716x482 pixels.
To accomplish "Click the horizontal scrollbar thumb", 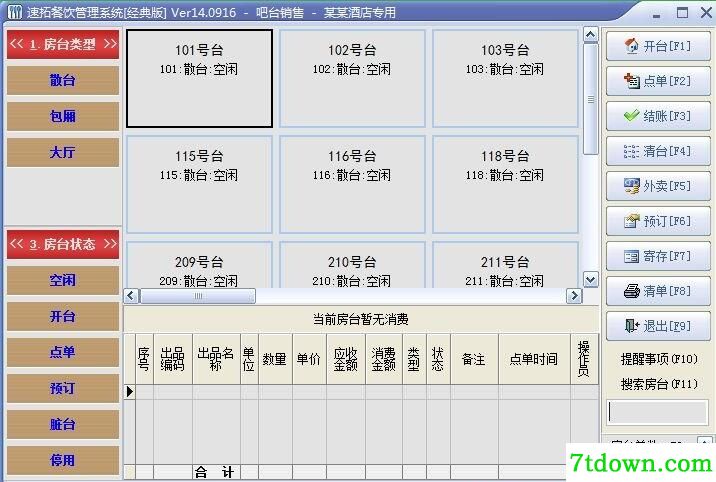I will 198,296.
